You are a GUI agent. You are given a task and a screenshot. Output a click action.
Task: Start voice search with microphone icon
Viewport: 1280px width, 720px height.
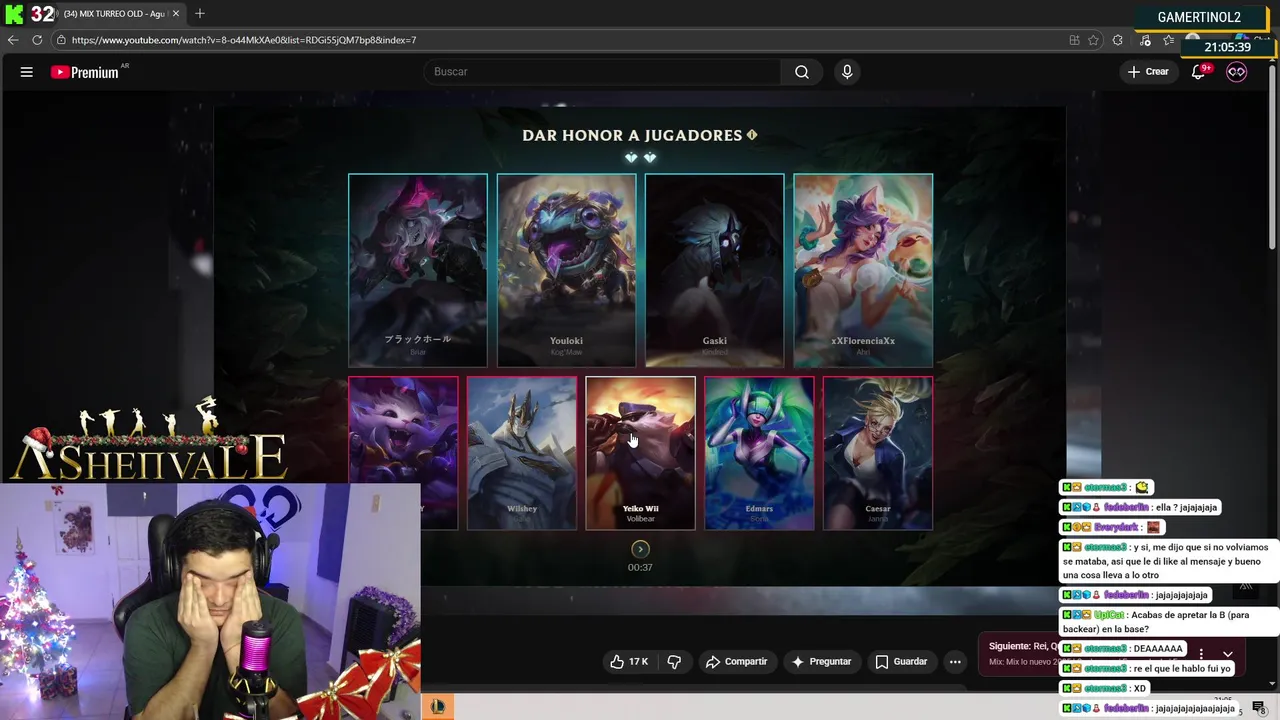(x=847, y=72)
